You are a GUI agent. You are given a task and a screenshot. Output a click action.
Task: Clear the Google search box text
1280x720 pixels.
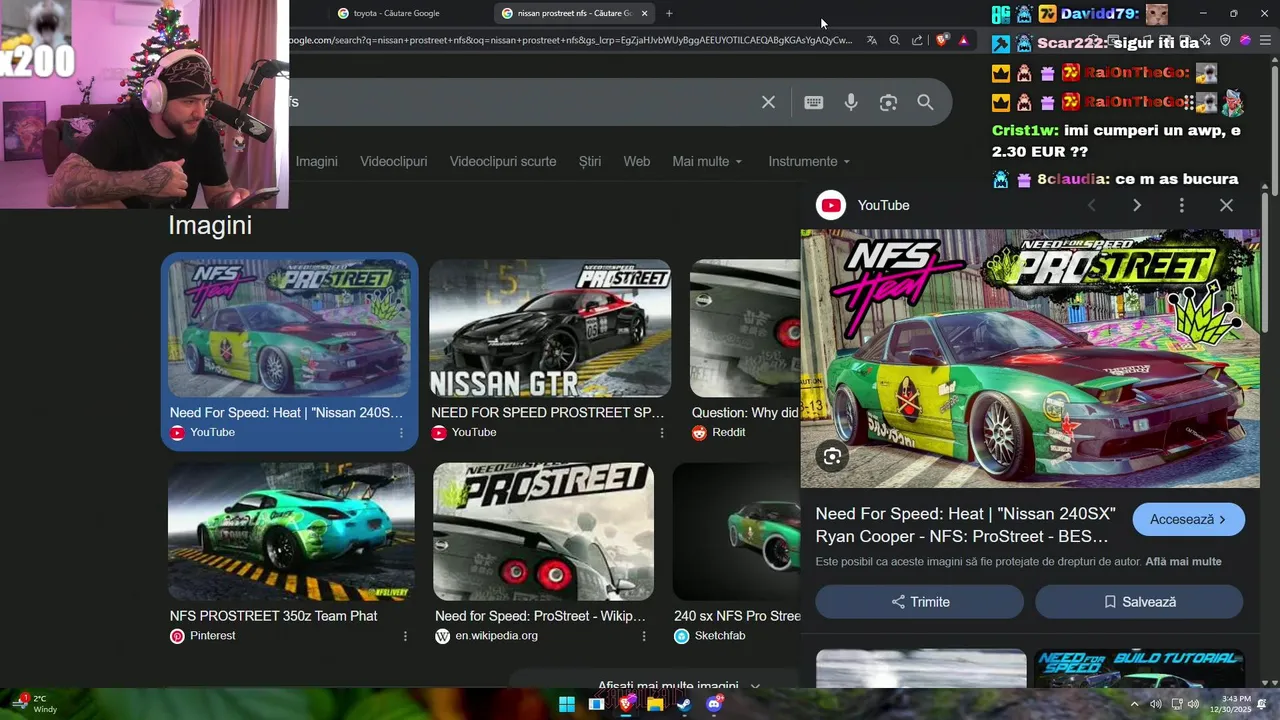pos(768,102)
